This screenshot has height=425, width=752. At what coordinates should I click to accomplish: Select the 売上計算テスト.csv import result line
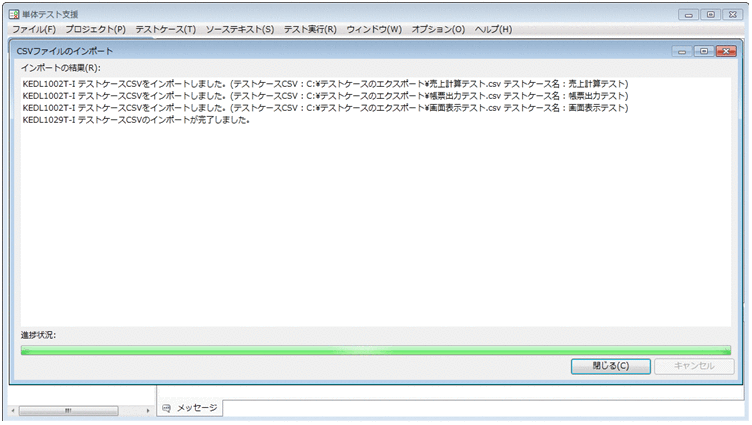tap(325, 84)
